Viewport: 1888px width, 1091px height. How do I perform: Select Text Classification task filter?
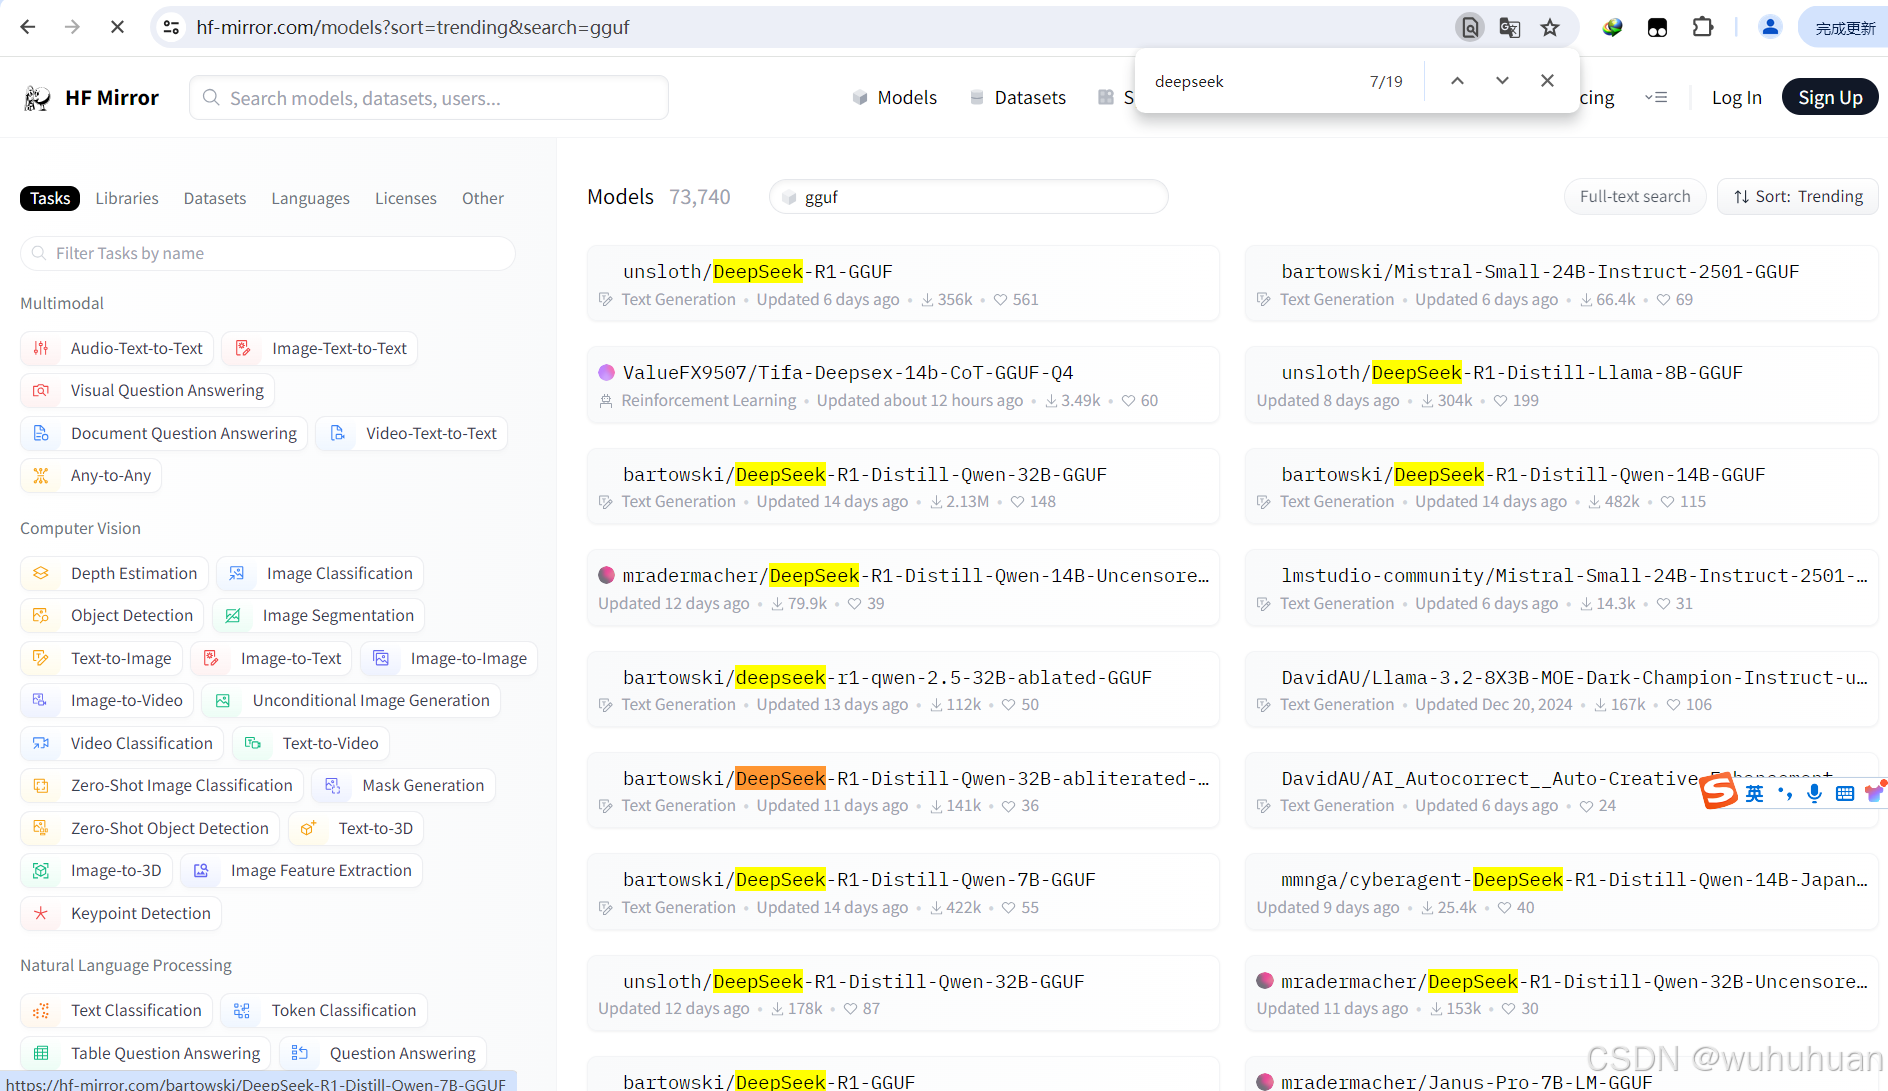(x=116, y=1010)
